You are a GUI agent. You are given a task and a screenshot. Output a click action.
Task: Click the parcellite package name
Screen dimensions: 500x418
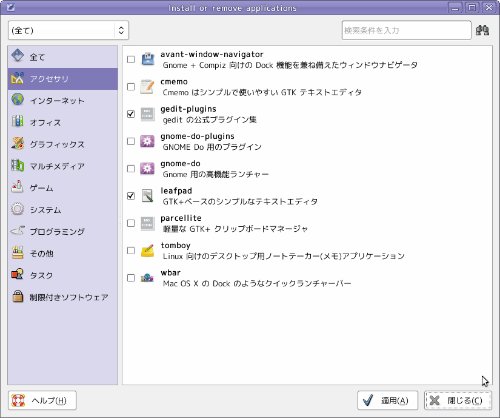pyautogui.click(x=181, y=218)
